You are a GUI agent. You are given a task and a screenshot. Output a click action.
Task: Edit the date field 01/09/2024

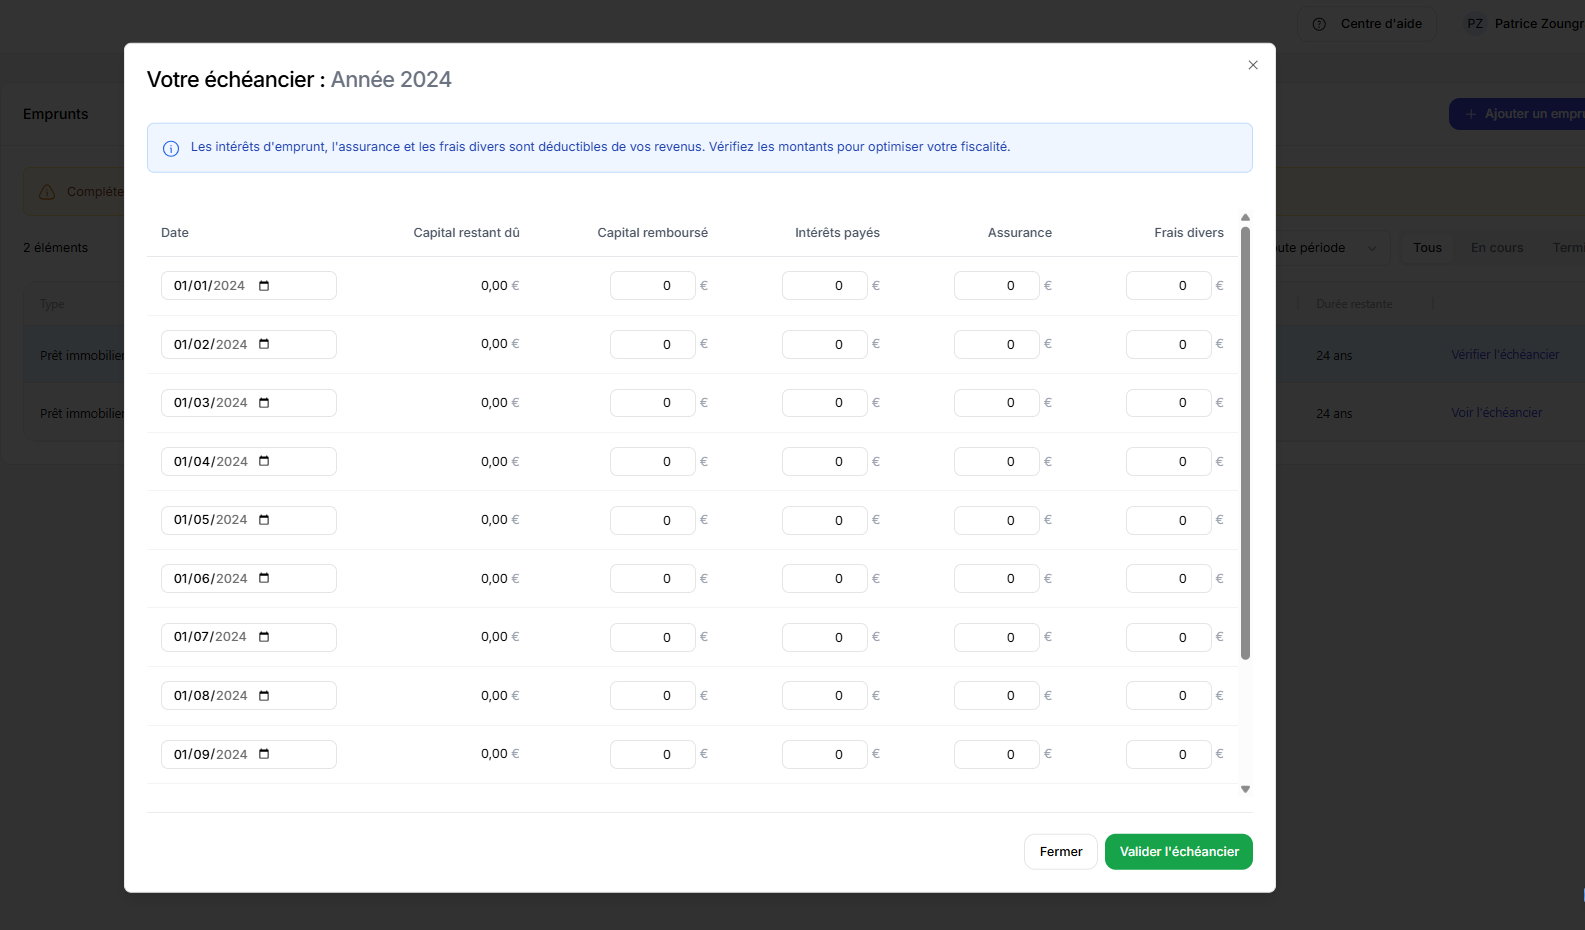click(248, 754)
